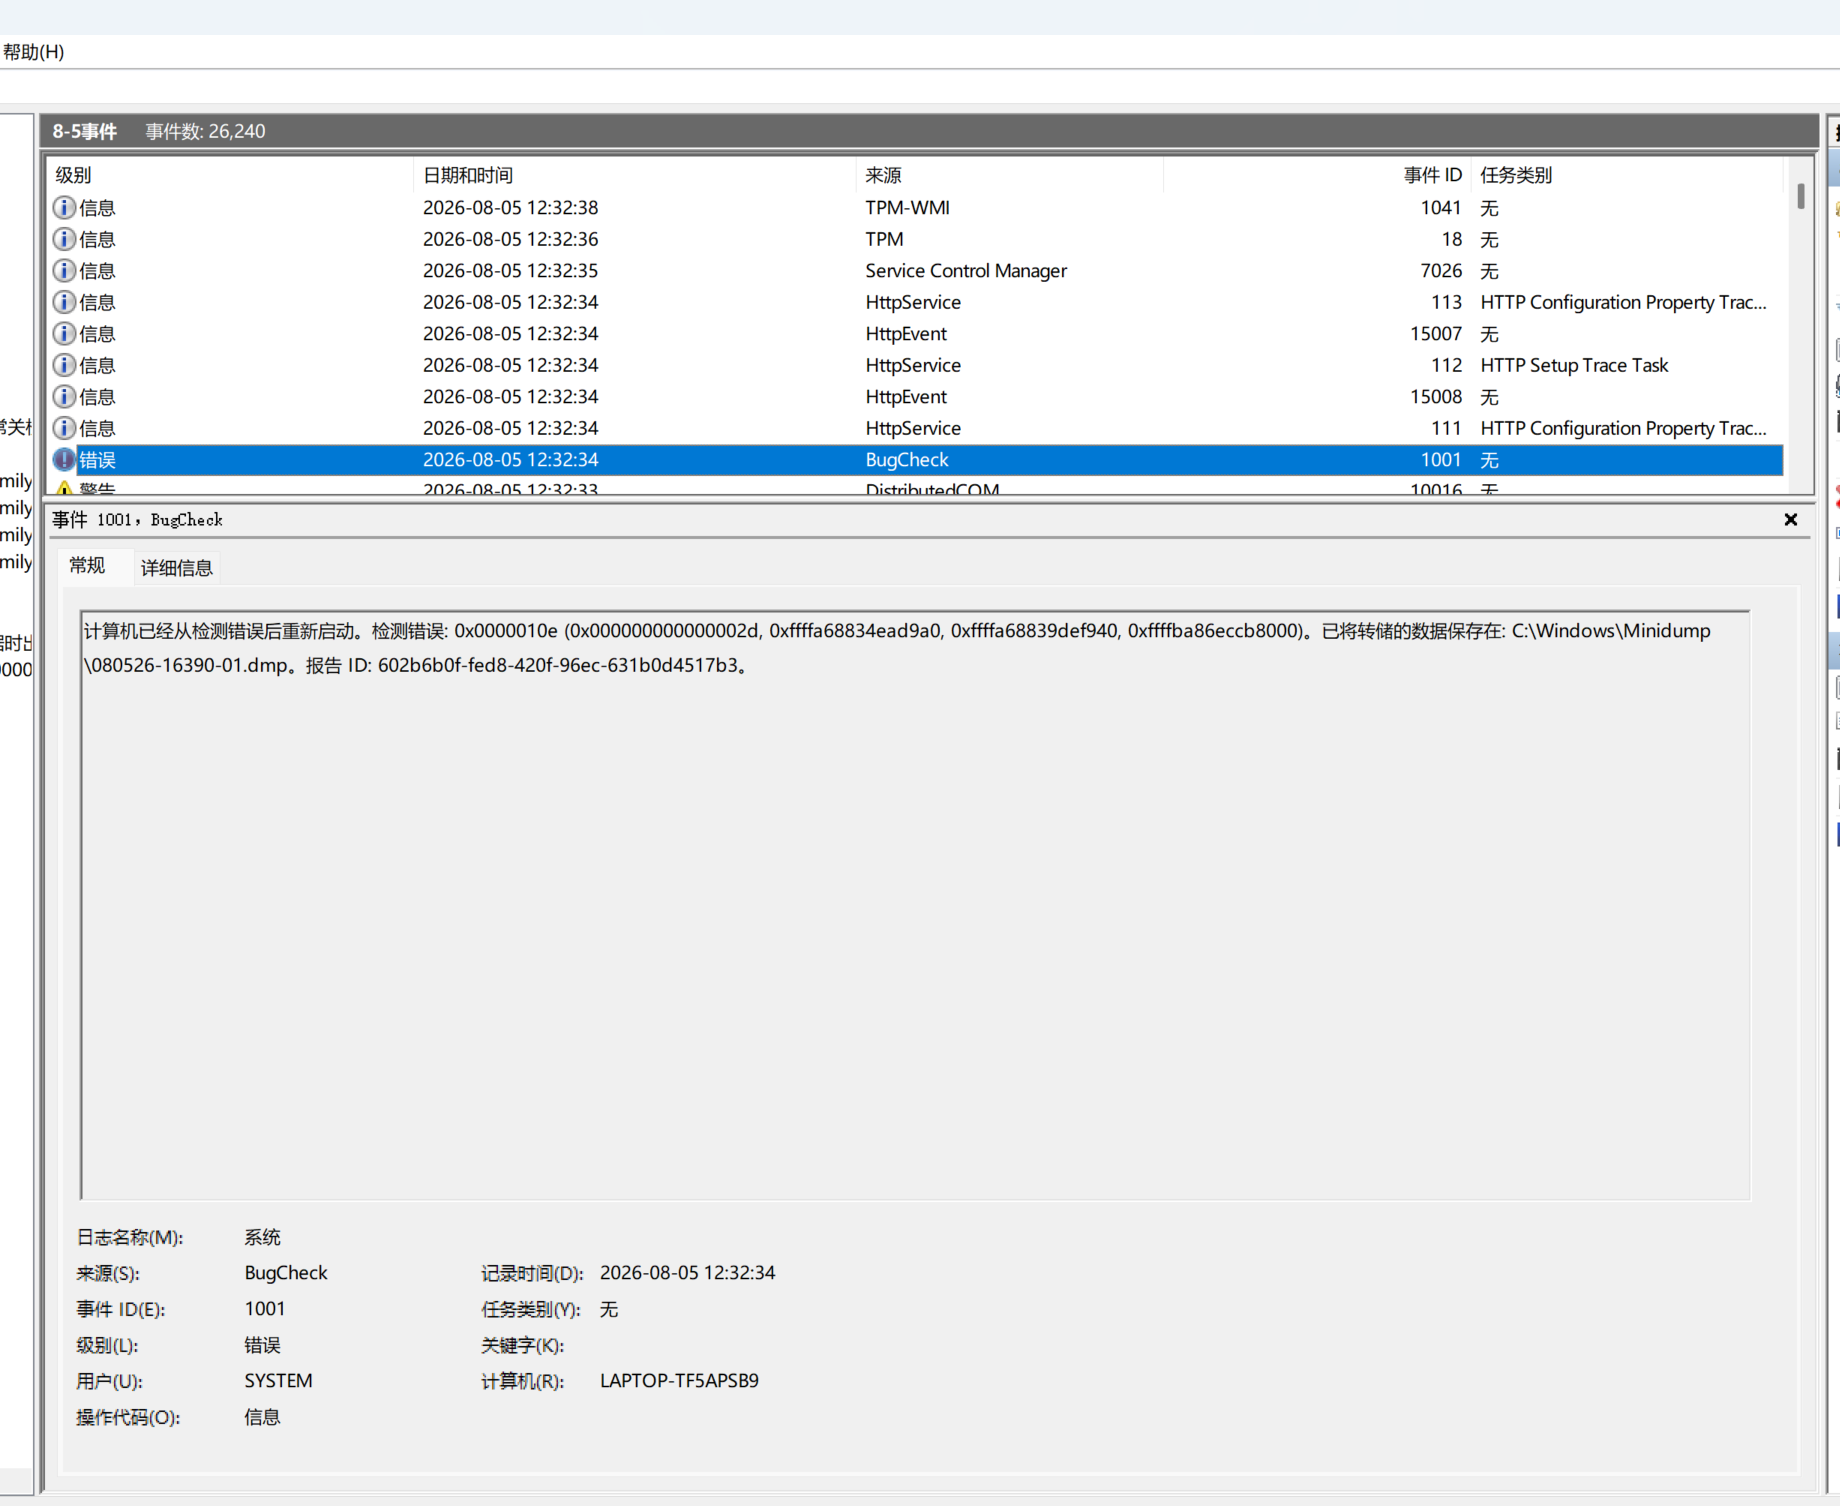Click the red error icon on BugCheck row
1840x1506 pixels.
pos(64,459)
